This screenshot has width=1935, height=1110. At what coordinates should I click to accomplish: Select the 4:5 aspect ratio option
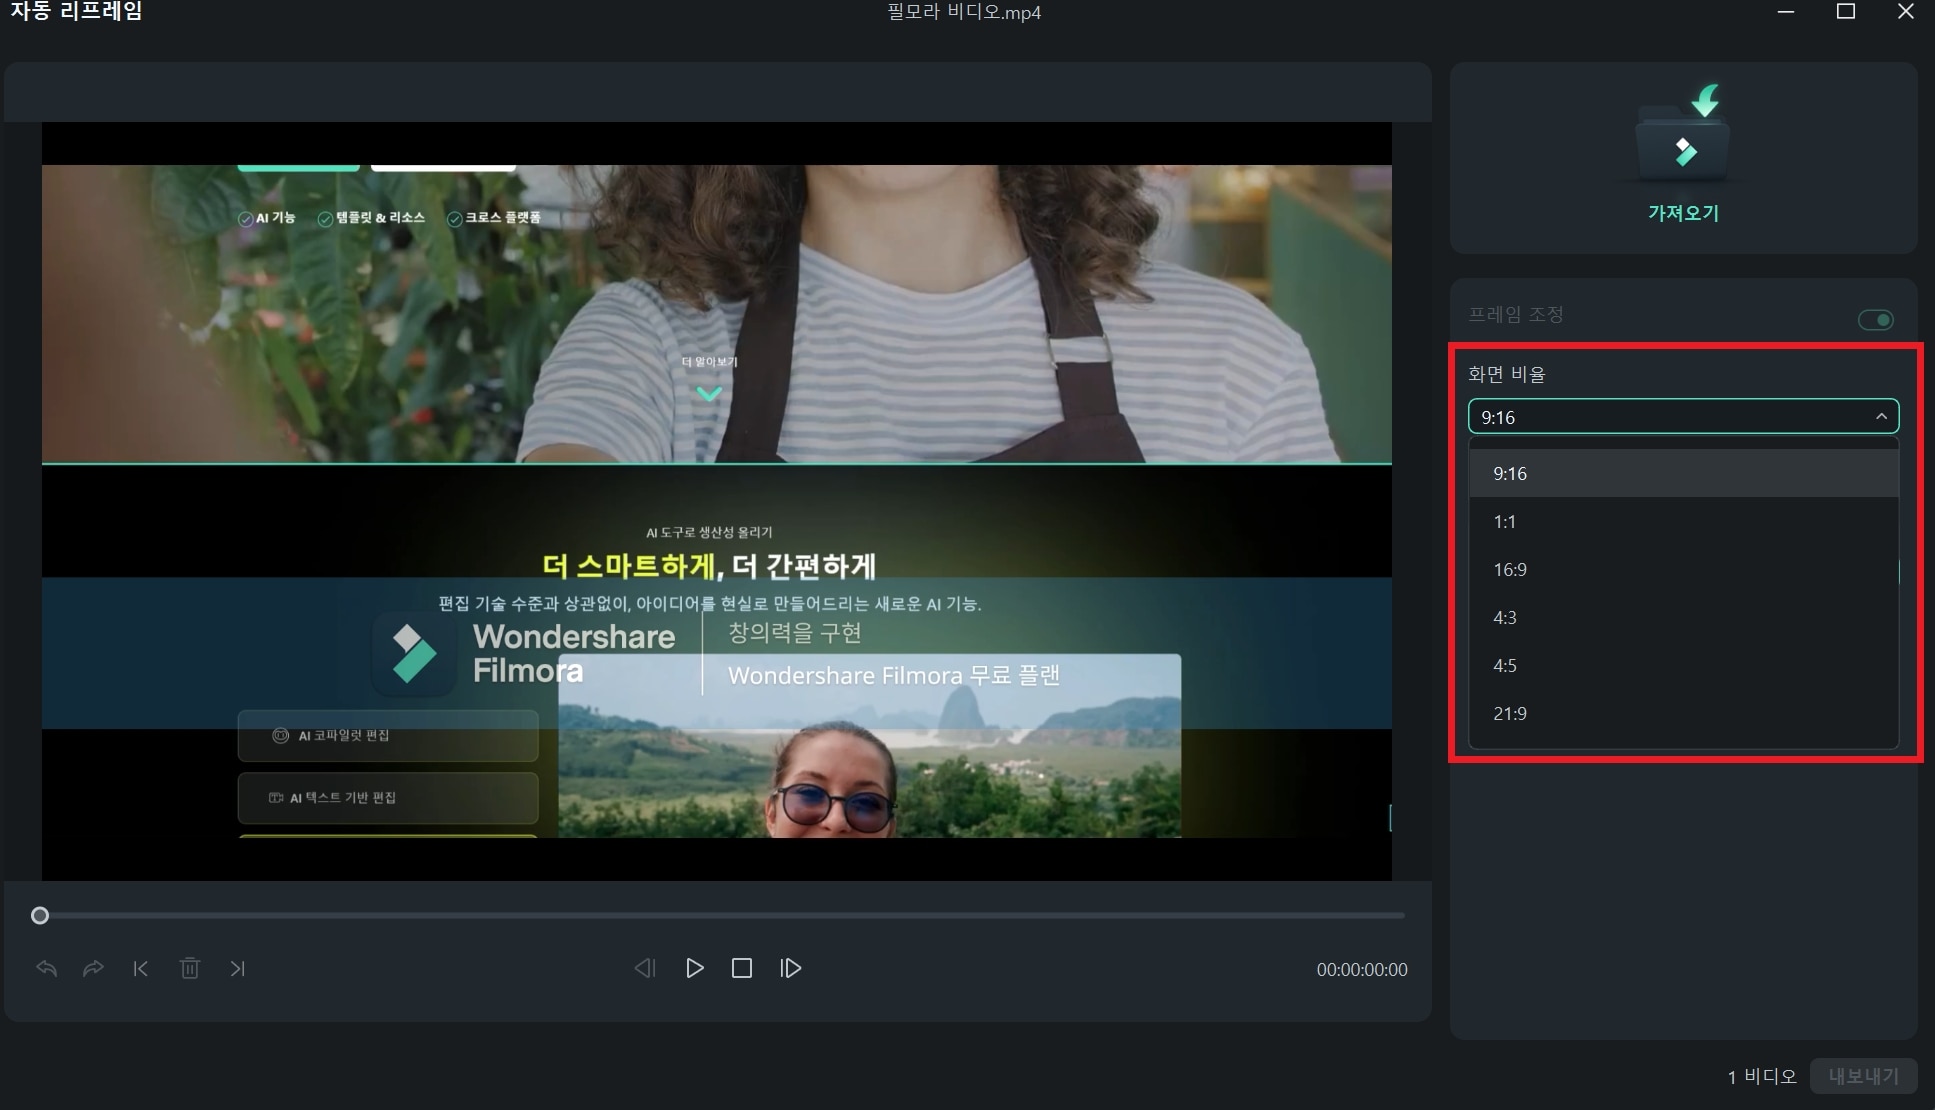[x=1684, y=666]
